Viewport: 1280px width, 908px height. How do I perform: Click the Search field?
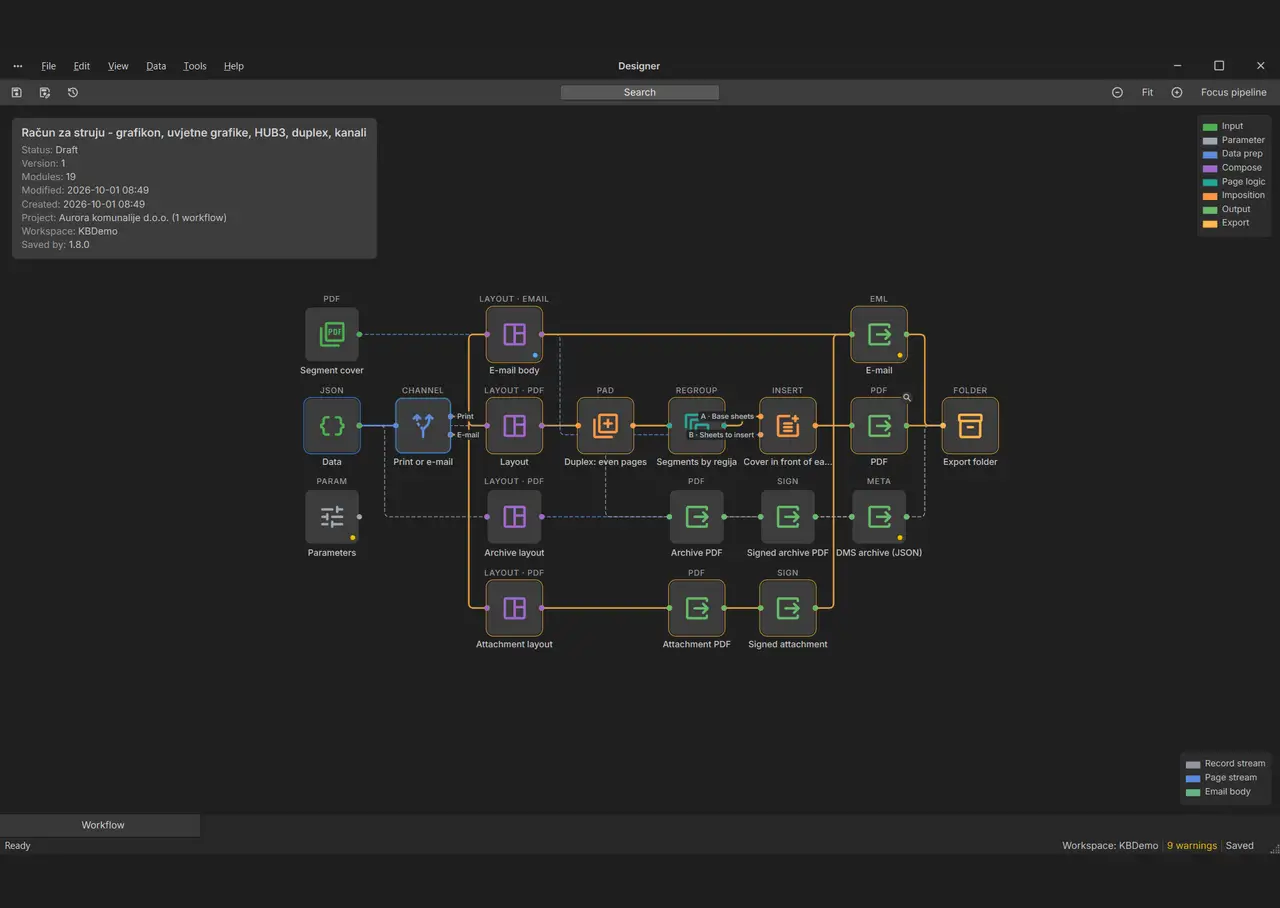click(x=640, y=92)
